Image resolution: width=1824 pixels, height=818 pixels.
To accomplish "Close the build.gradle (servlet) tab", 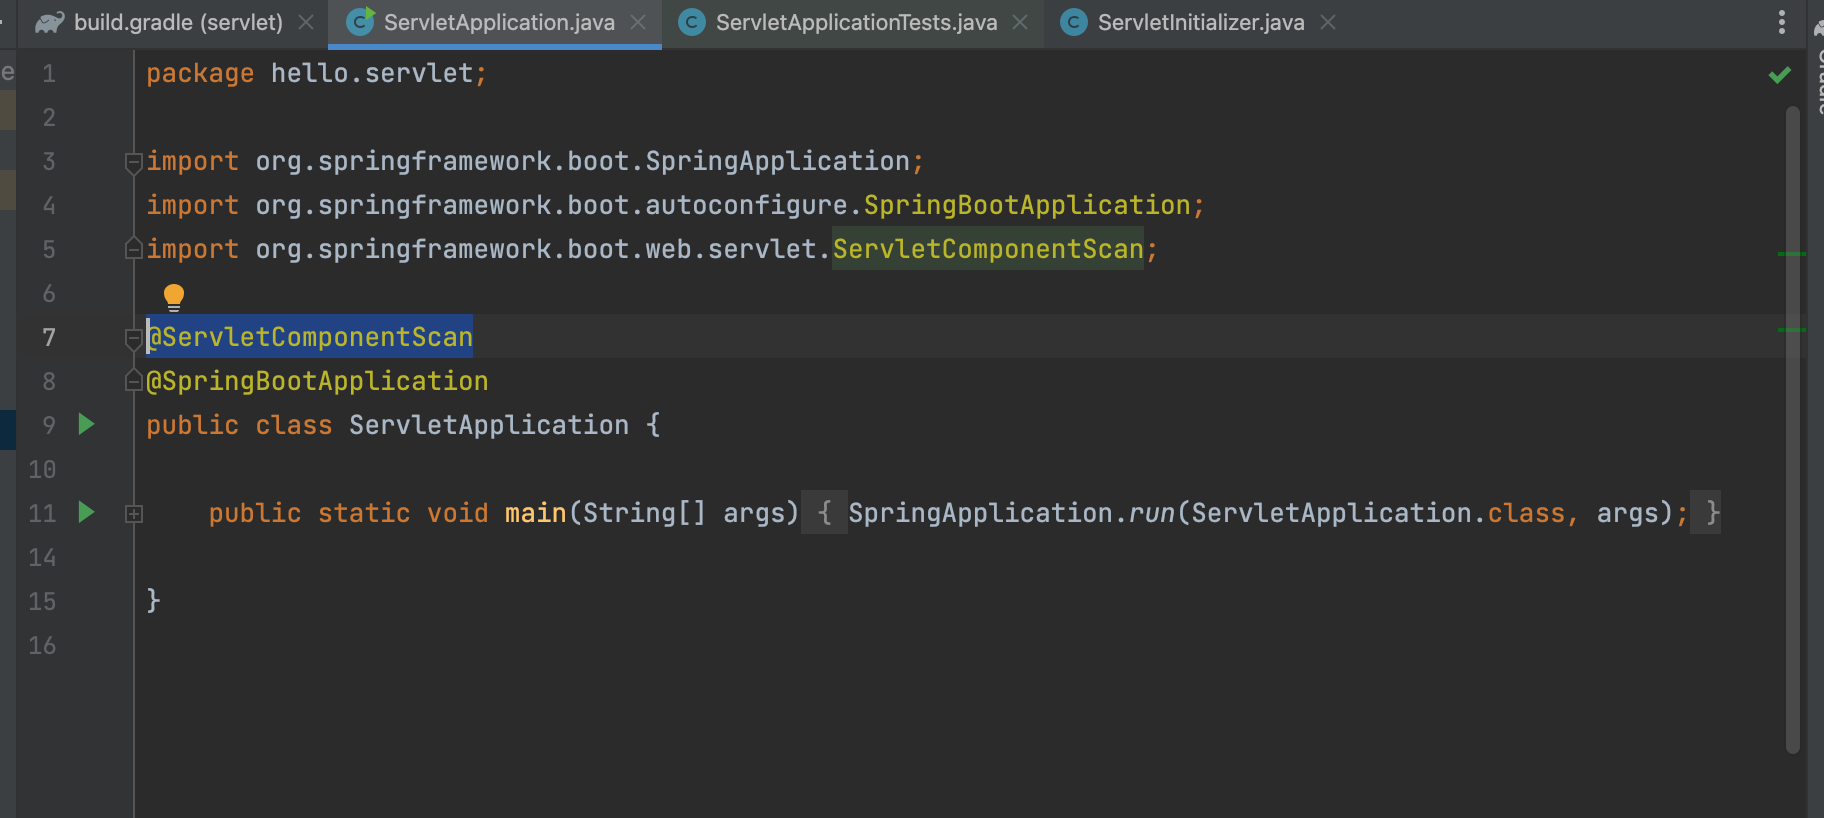I will (x=306, y=22).
